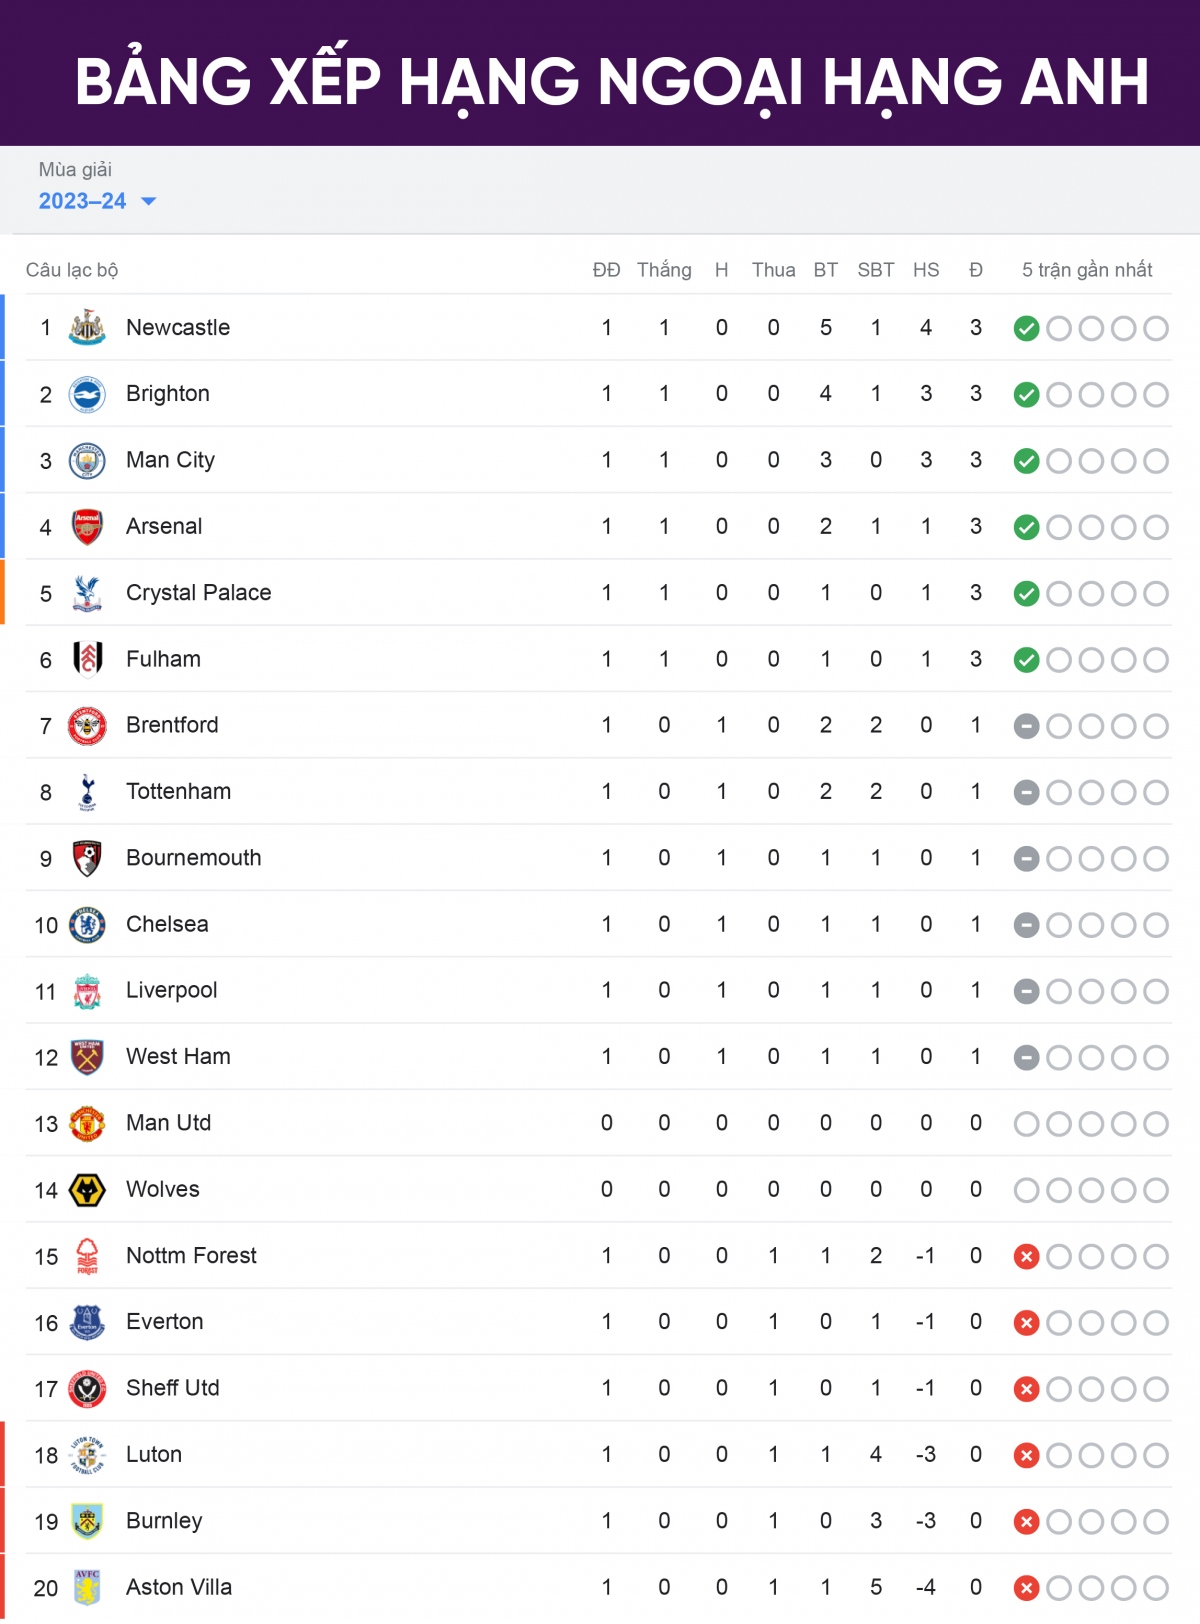
Task: Click Newcastle's green win indicator
Action: click(1026, 329)
